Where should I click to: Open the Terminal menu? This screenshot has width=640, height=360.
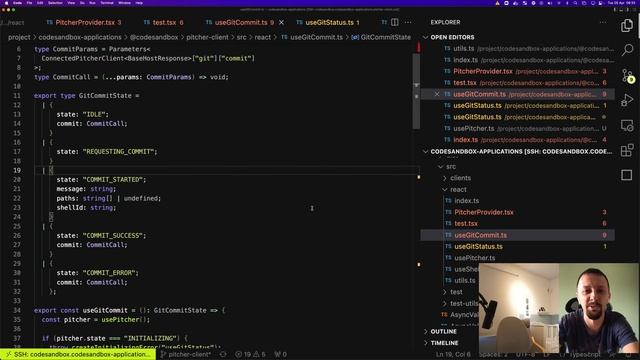pyautogui.click(x=107, y=3)
